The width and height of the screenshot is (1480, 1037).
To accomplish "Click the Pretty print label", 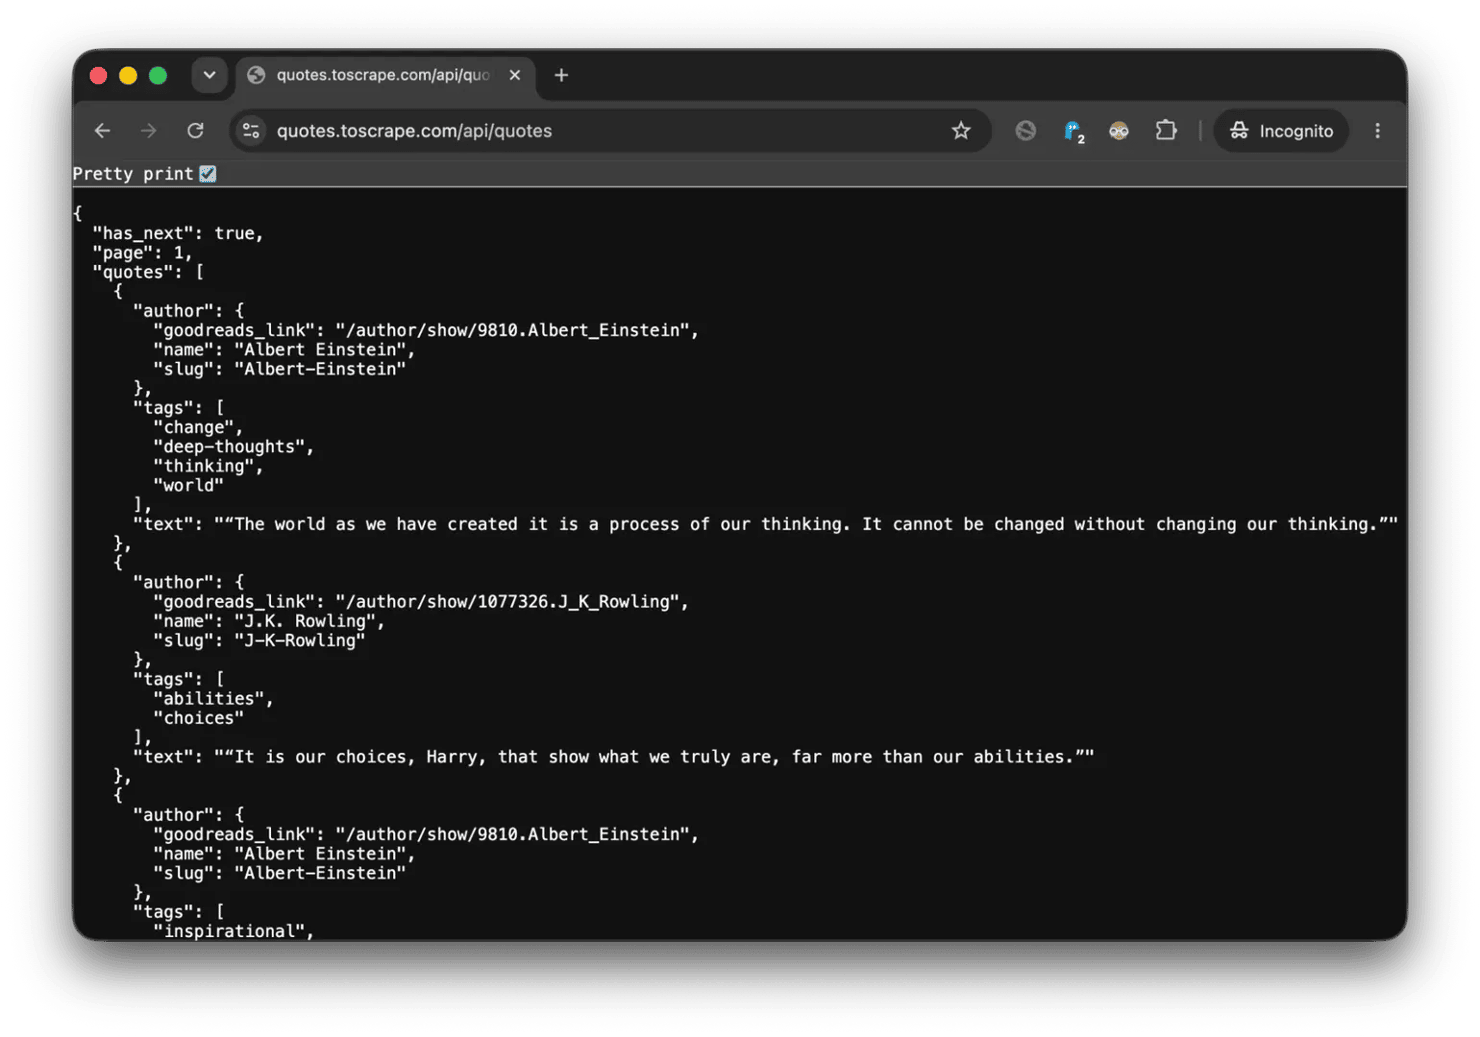I will tap(133, 174).
